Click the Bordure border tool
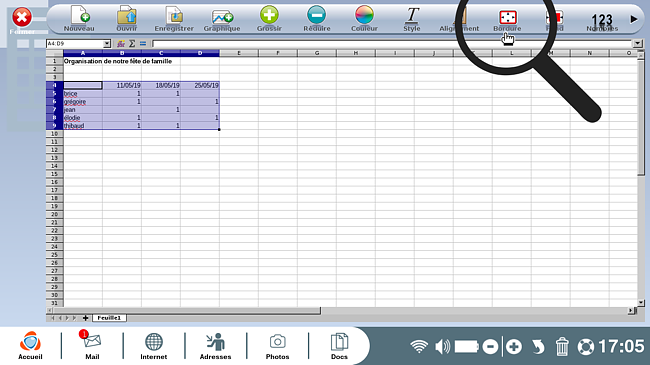The height and width of the screenshot is (365, 650). coord(507,19)
